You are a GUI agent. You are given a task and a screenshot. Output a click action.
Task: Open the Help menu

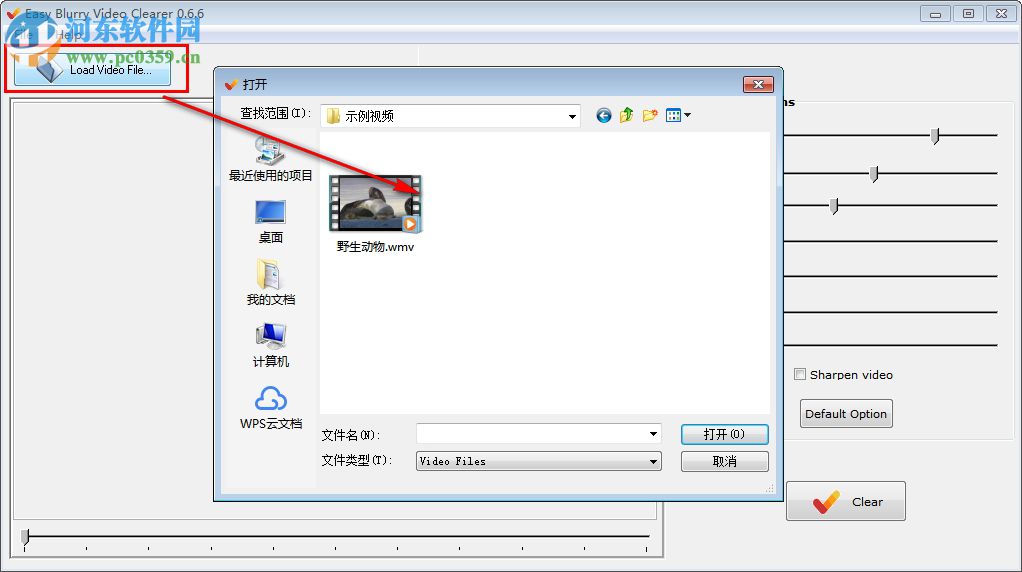pyautogui.click(x=68, y=35)
